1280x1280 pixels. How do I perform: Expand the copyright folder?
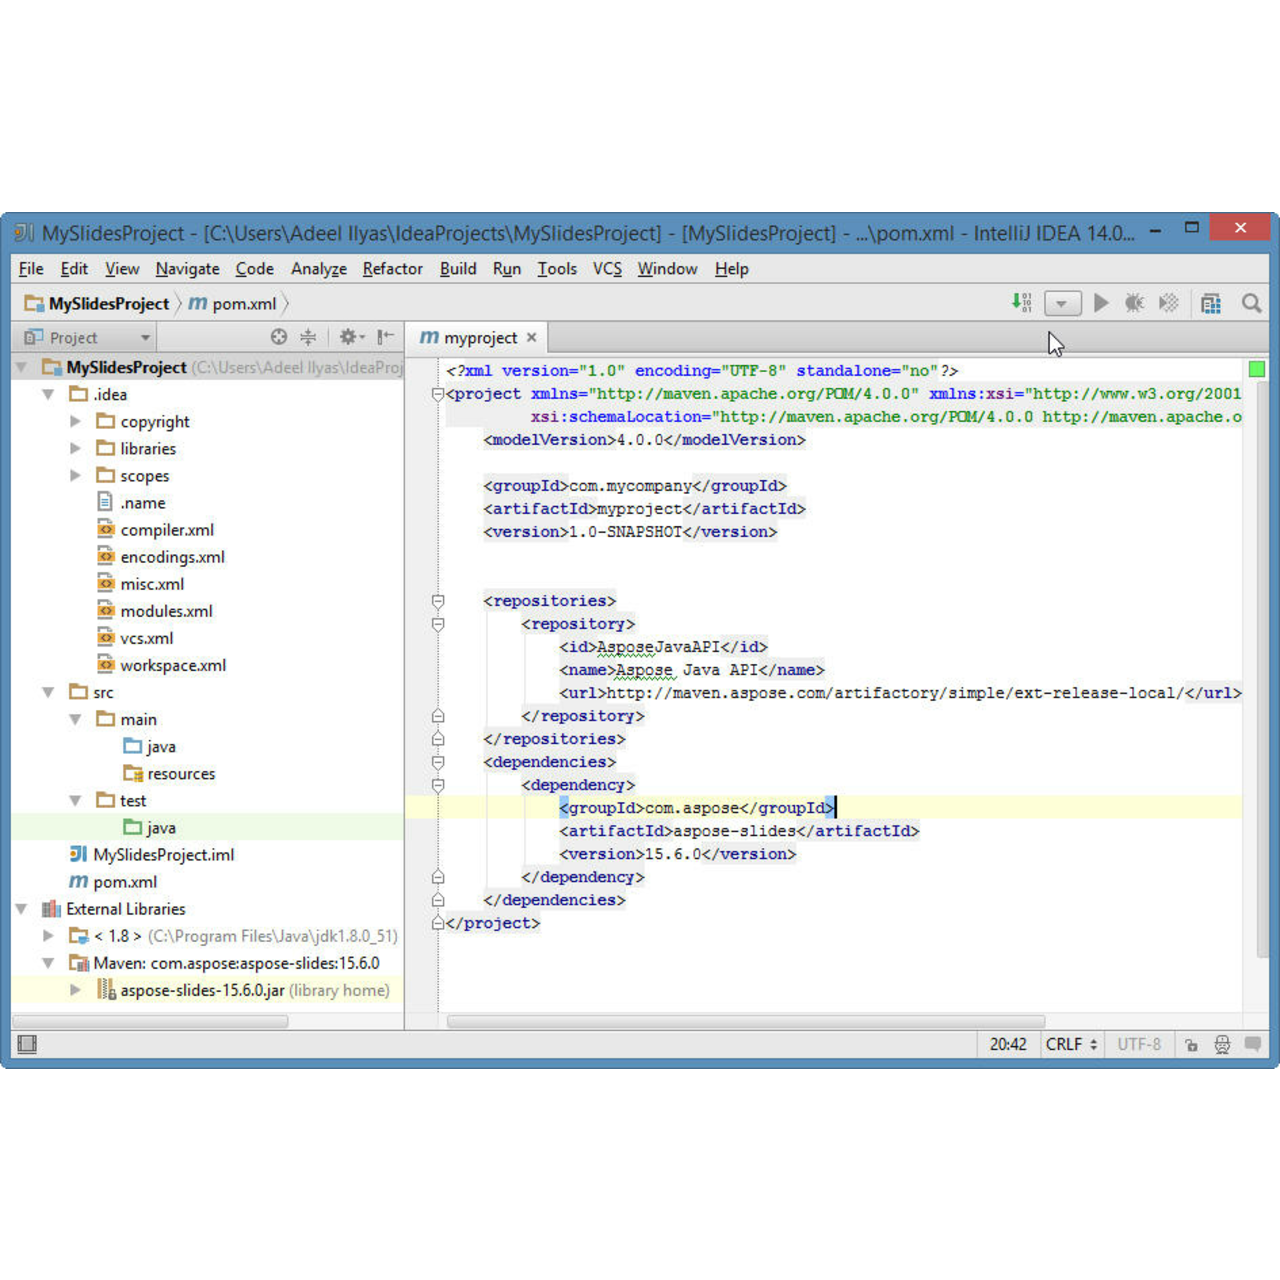[x=76, y=421]
